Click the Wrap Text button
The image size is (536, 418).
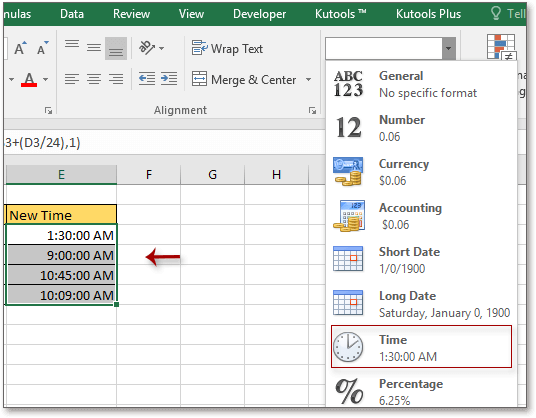click(227, 49)
